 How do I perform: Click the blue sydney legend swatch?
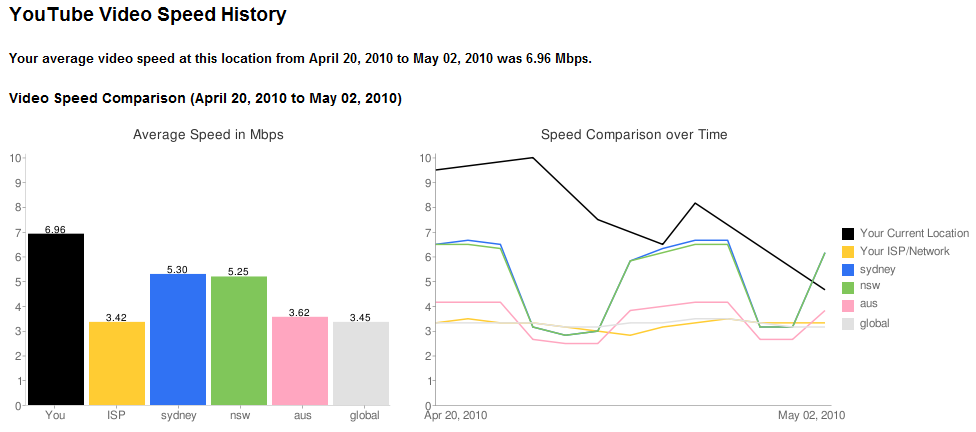click(x=849, y=270)
